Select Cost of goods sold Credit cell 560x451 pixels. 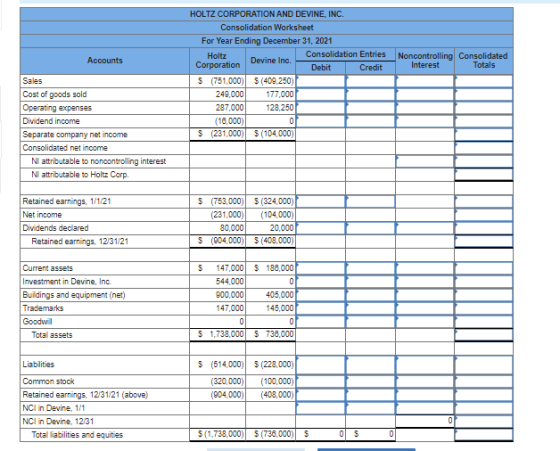click(370, 95)
